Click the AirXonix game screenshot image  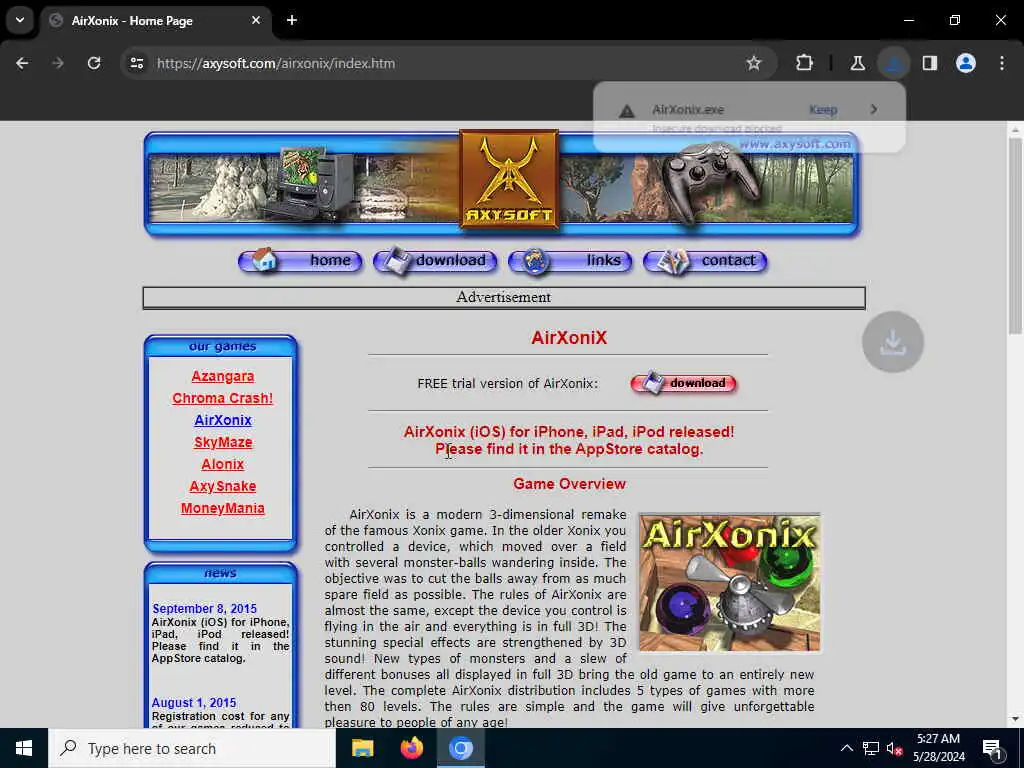729,583
